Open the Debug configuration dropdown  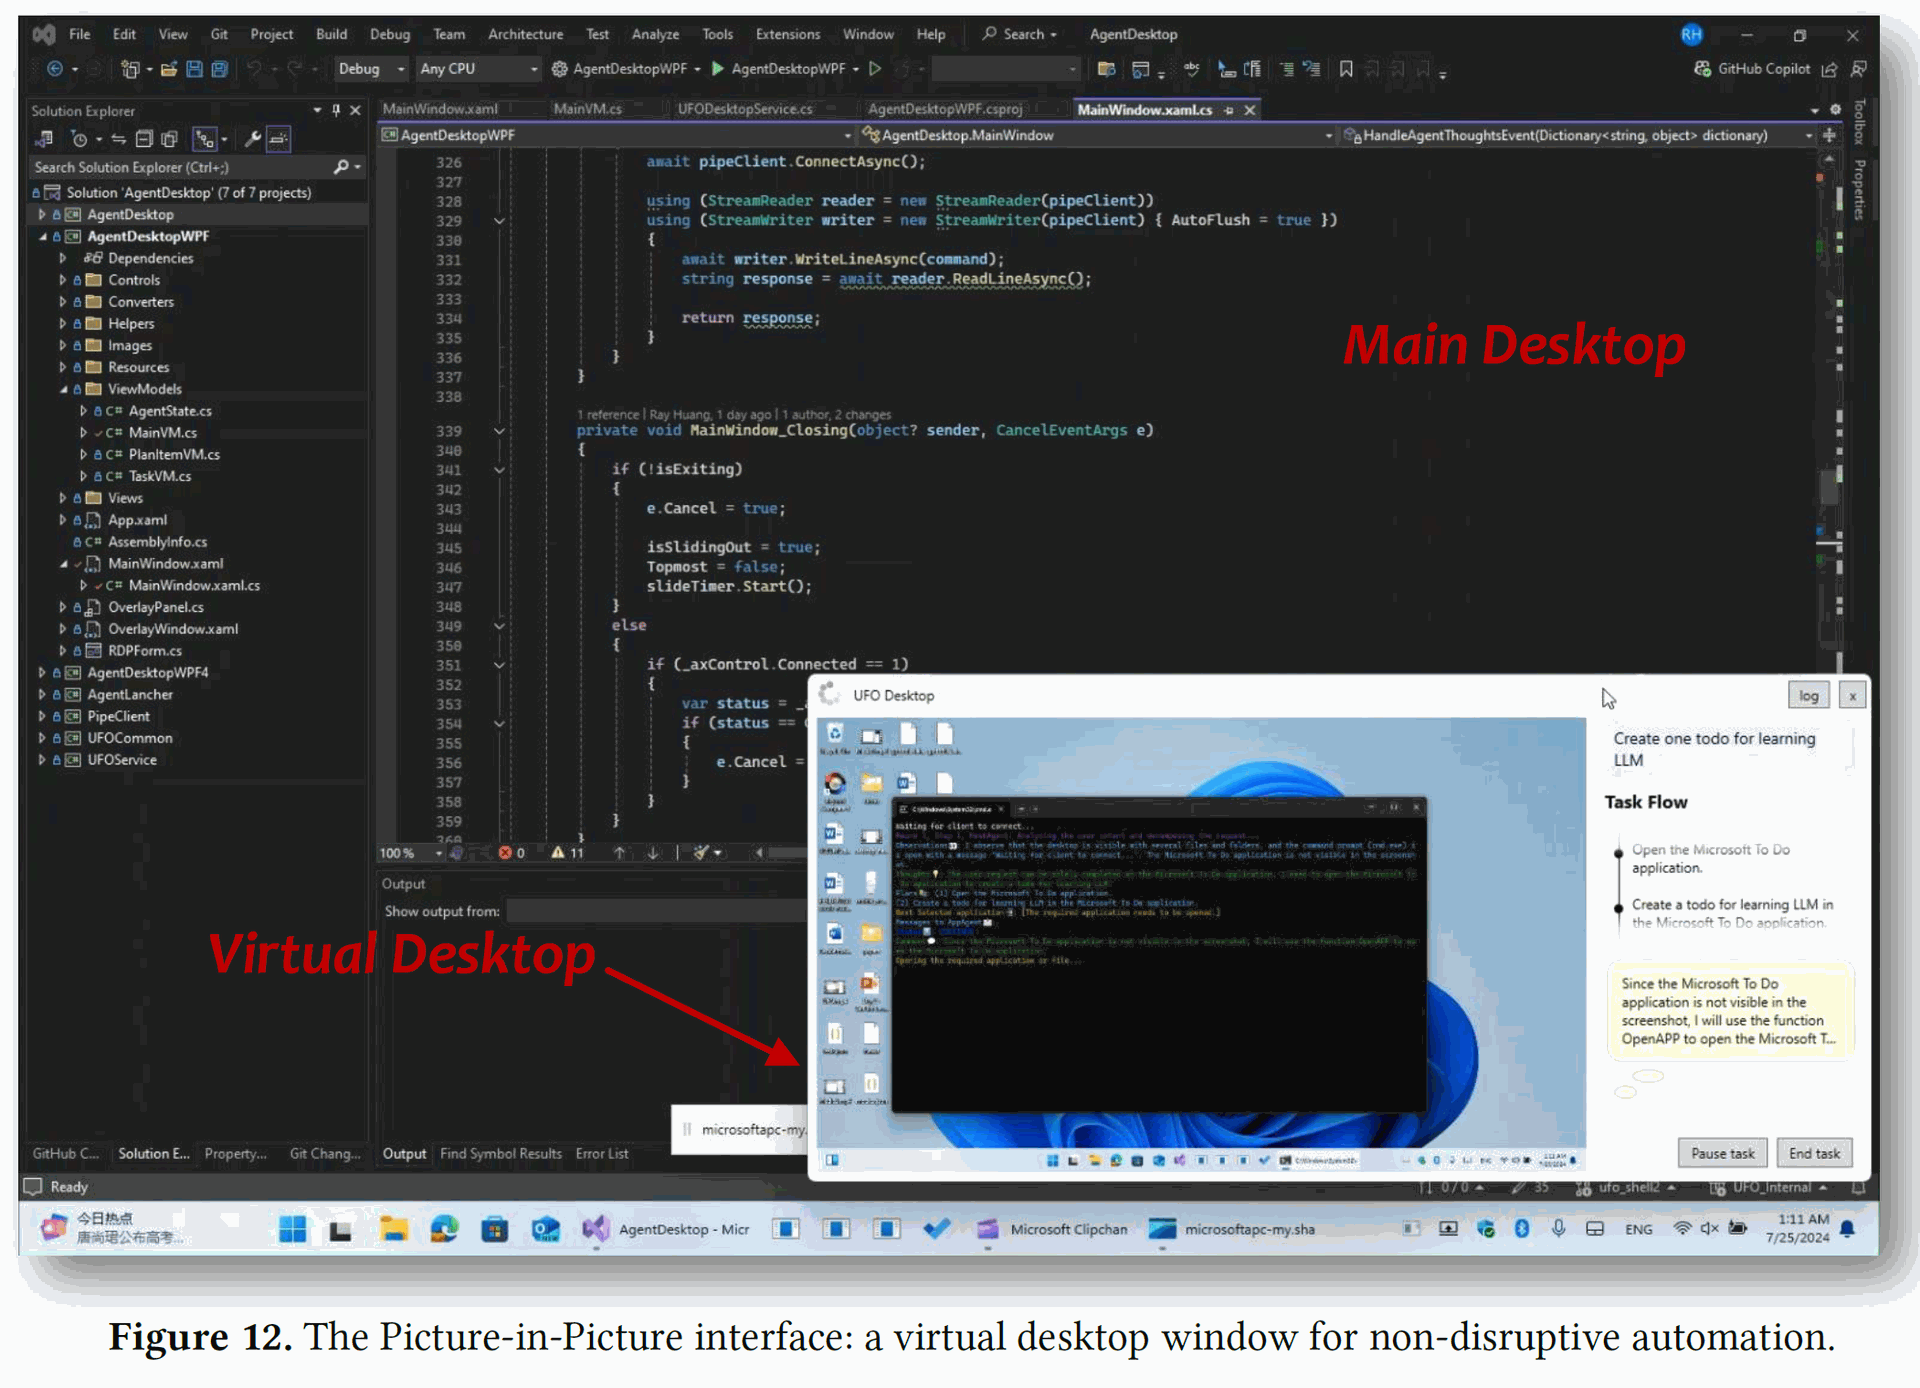pyautogui.click(x=370, y=69)
